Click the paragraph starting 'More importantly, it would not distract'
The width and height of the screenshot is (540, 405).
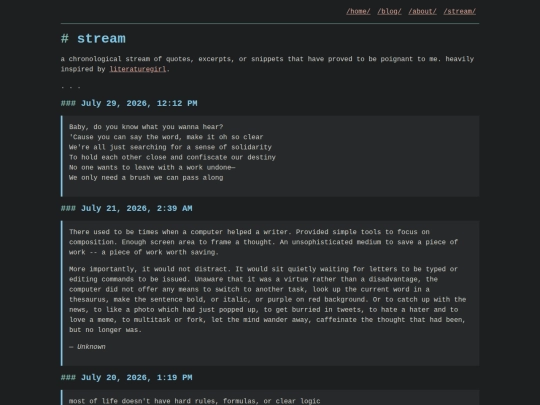pyautogui.click(x=268, y=299)
